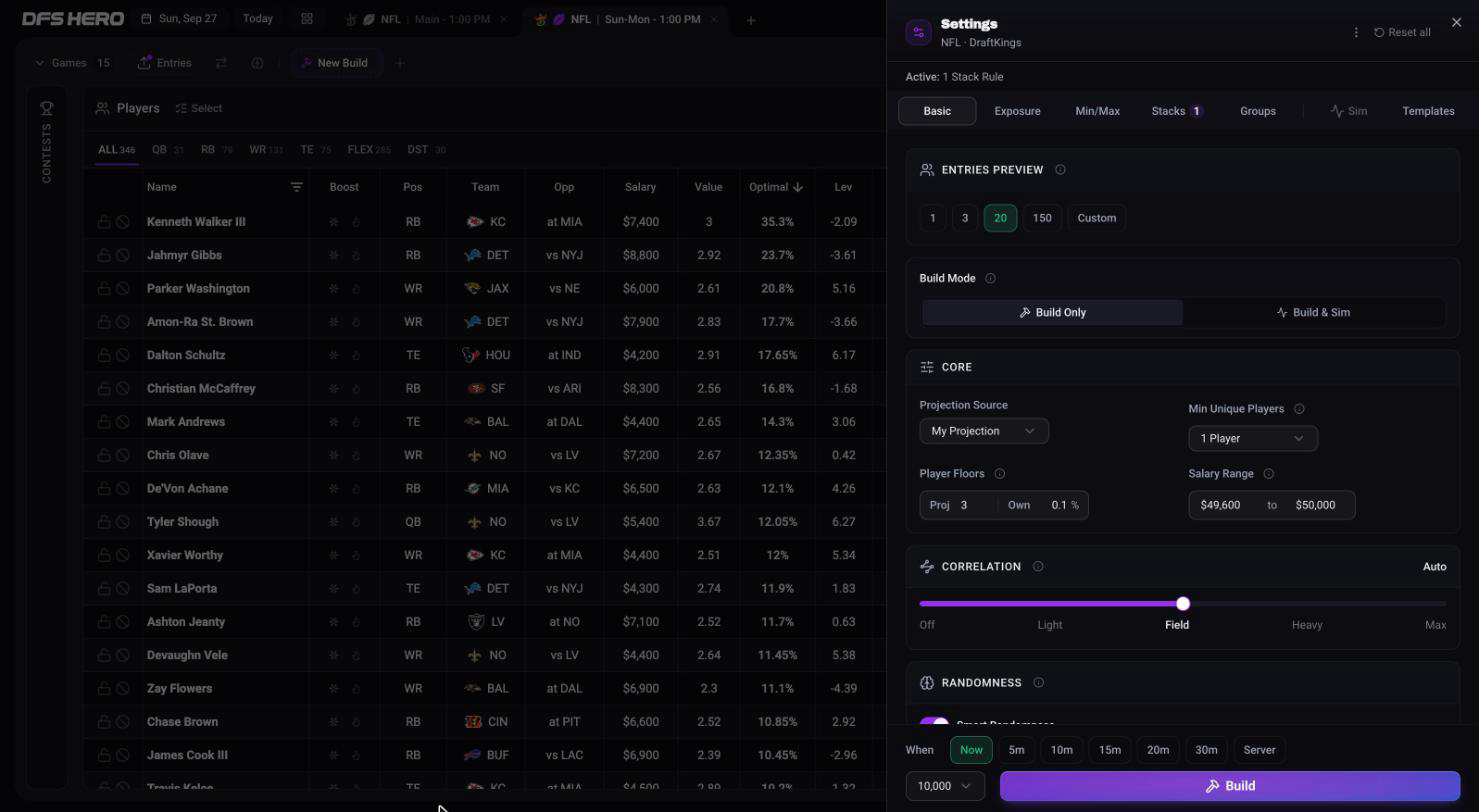Open the date picker Sun, Sep 27

pos(179,19)
